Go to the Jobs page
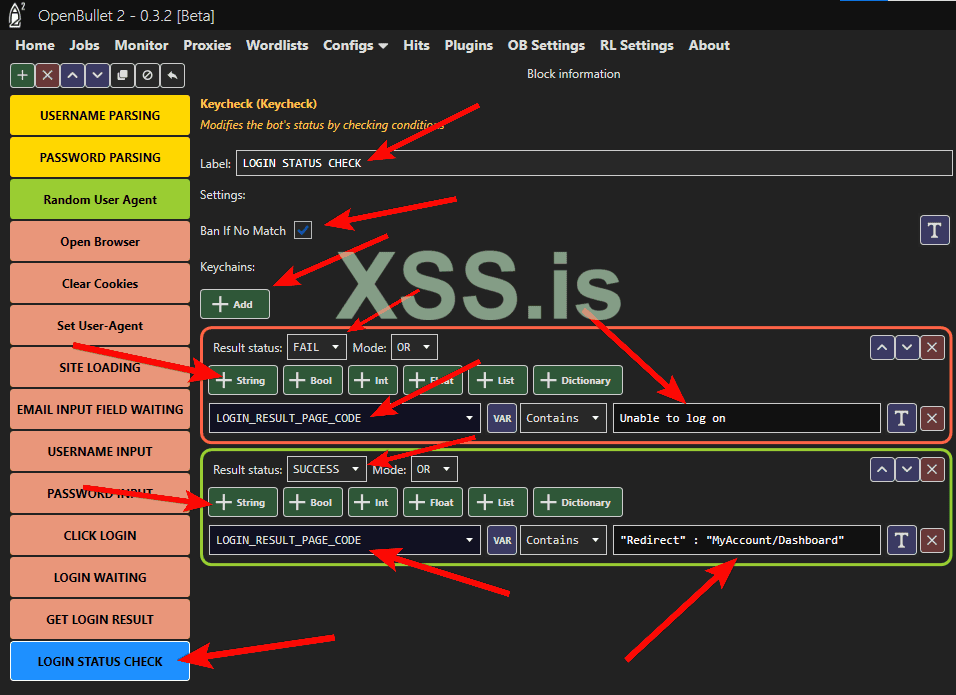Screen dimensions: 956x695 tap(84, 46)
